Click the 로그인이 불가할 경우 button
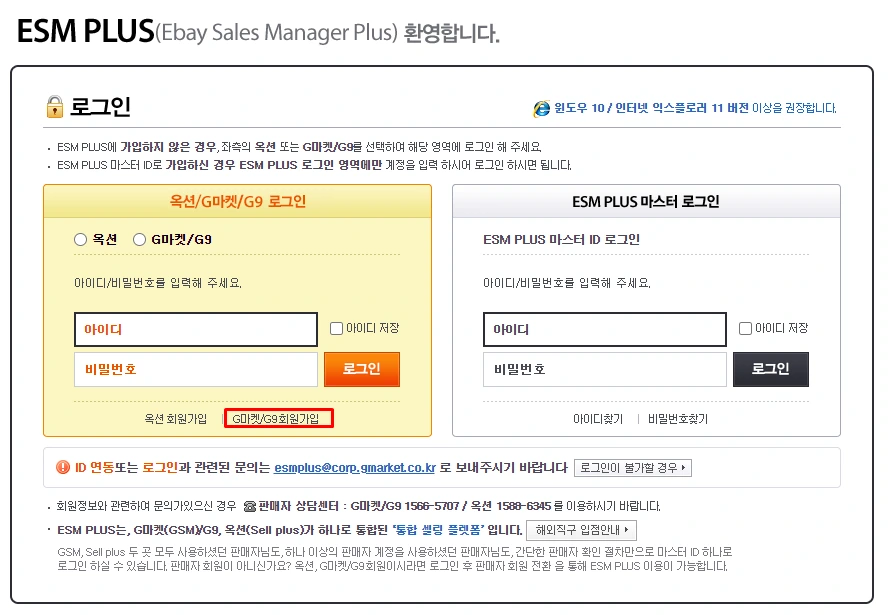 [x=633, y=468]
